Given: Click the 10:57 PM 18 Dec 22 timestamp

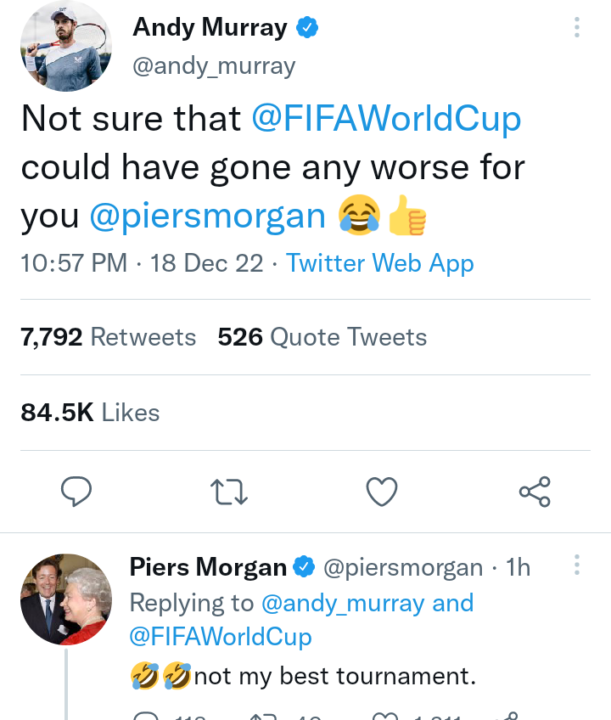Looking at the screenshot, I should click(142, 264).
